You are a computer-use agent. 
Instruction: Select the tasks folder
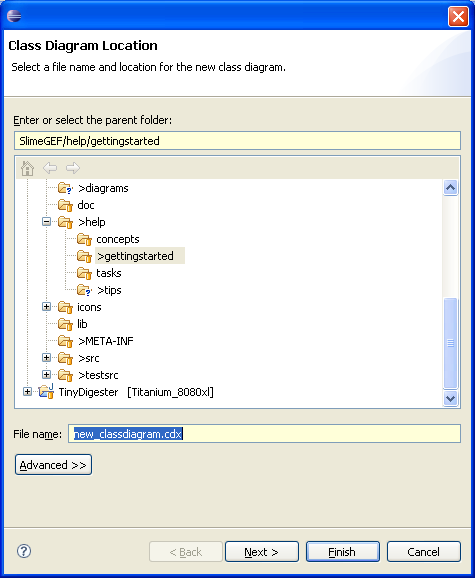click(108, 273)
